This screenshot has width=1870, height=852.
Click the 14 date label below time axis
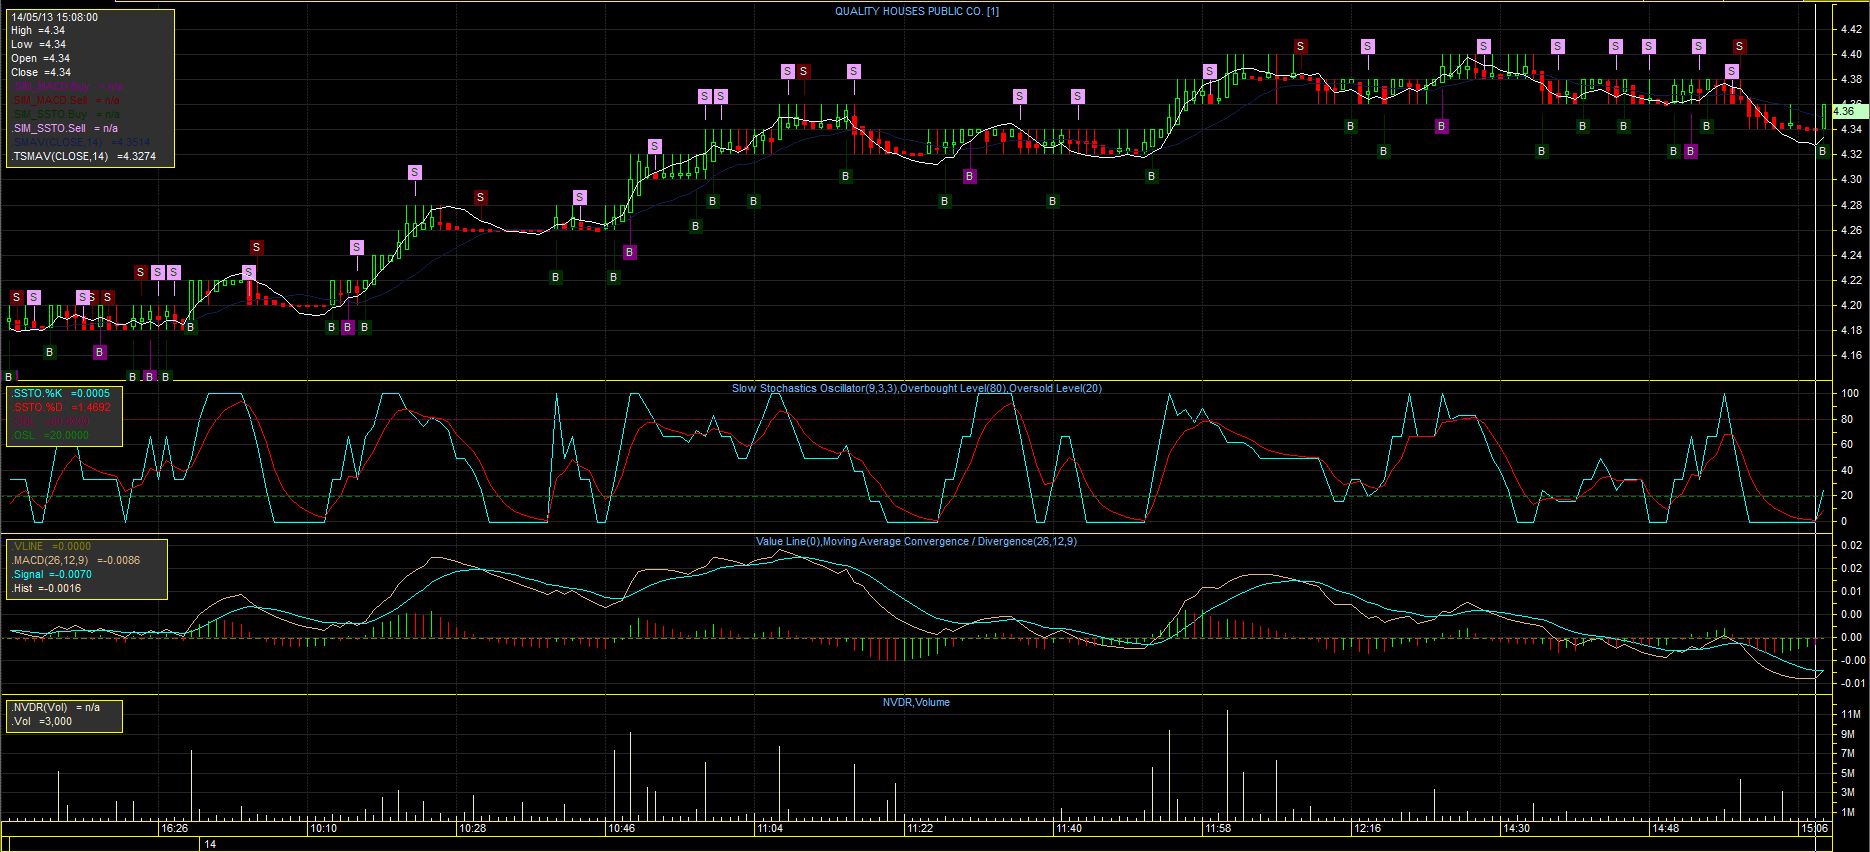(209, 844)
